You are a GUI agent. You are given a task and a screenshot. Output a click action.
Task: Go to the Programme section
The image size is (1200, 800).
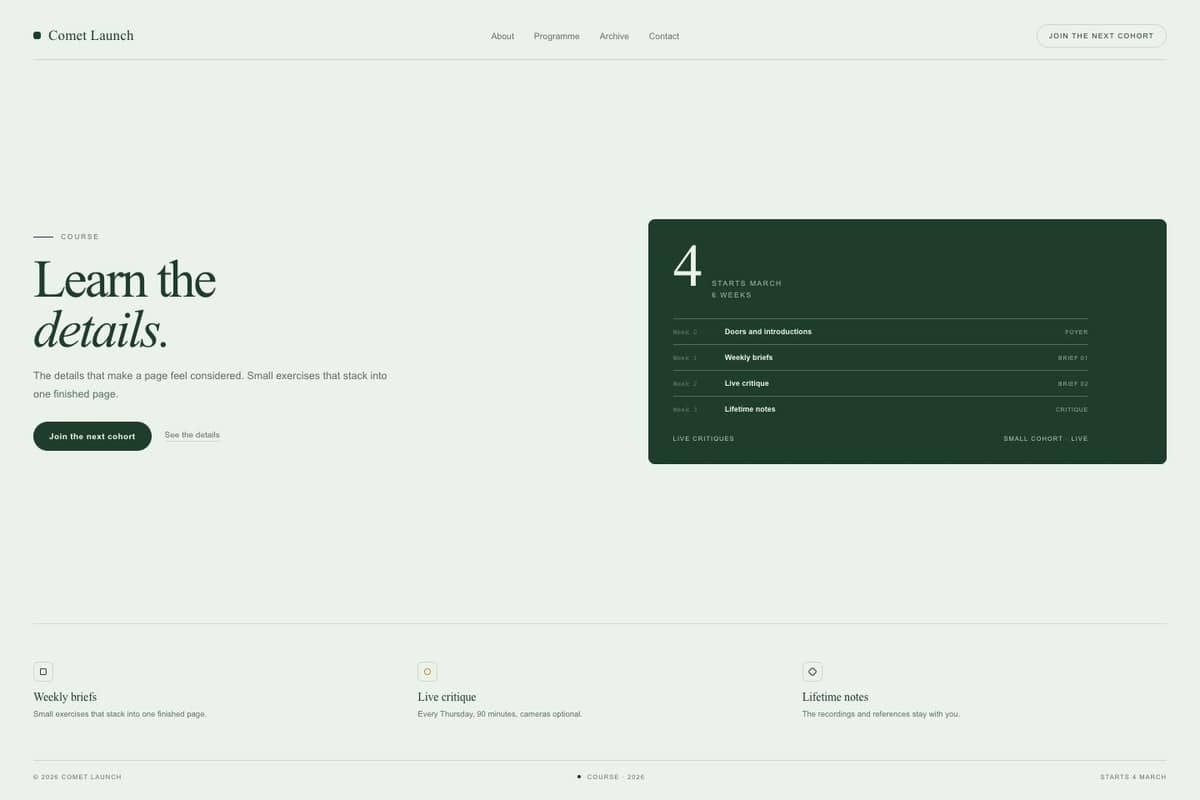pos(556,36)
